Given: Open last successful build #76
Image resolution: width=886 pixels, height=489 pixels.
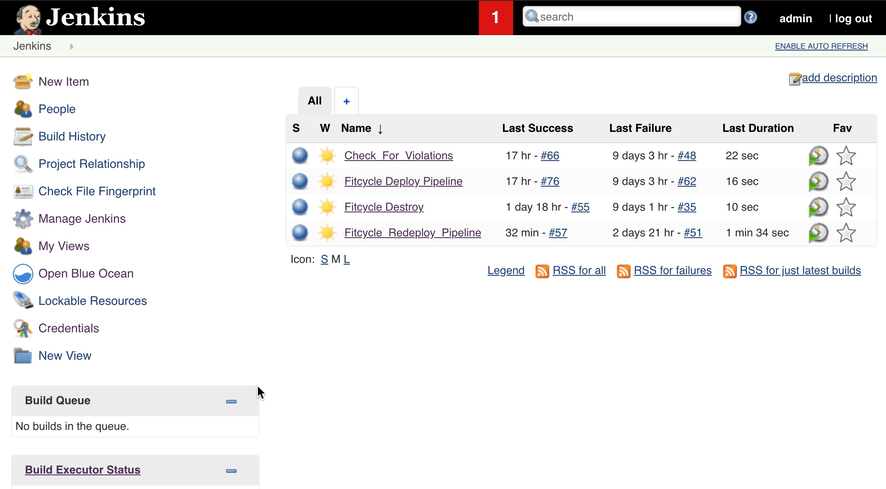Looking at the screenshot, I should pyautogui.click(x=550, y=181).
